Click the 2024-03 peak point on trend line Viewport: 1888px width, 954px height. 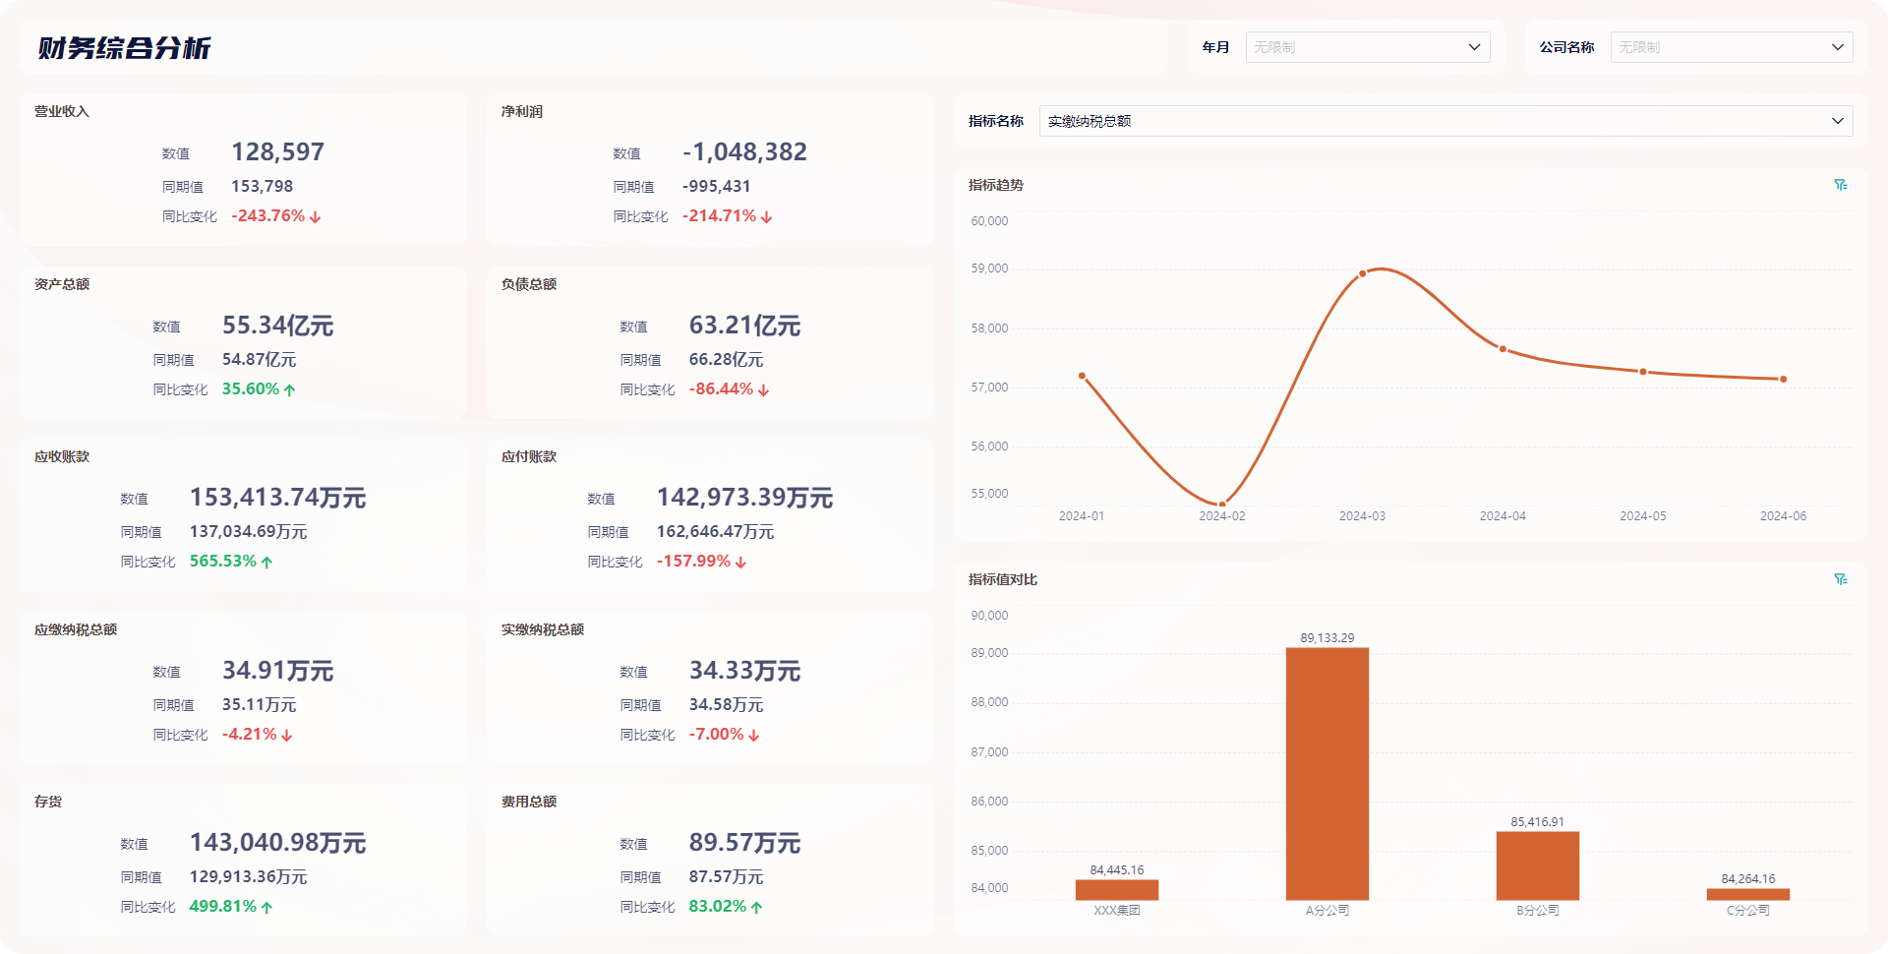click(1362, 271)
